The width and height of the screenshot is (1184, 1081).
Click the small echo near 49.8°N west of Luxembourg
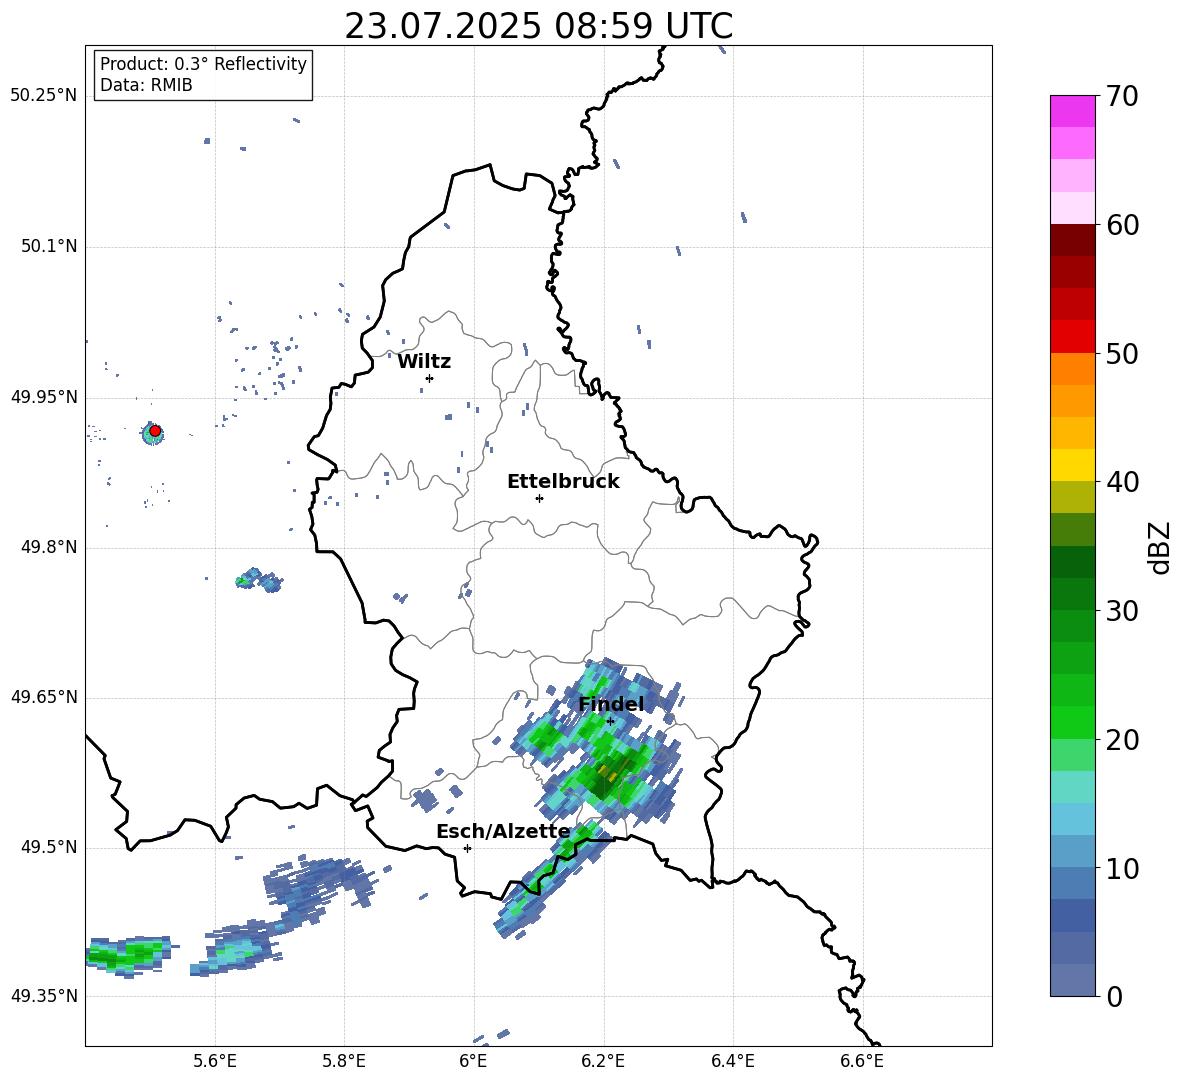click(259, 580)
